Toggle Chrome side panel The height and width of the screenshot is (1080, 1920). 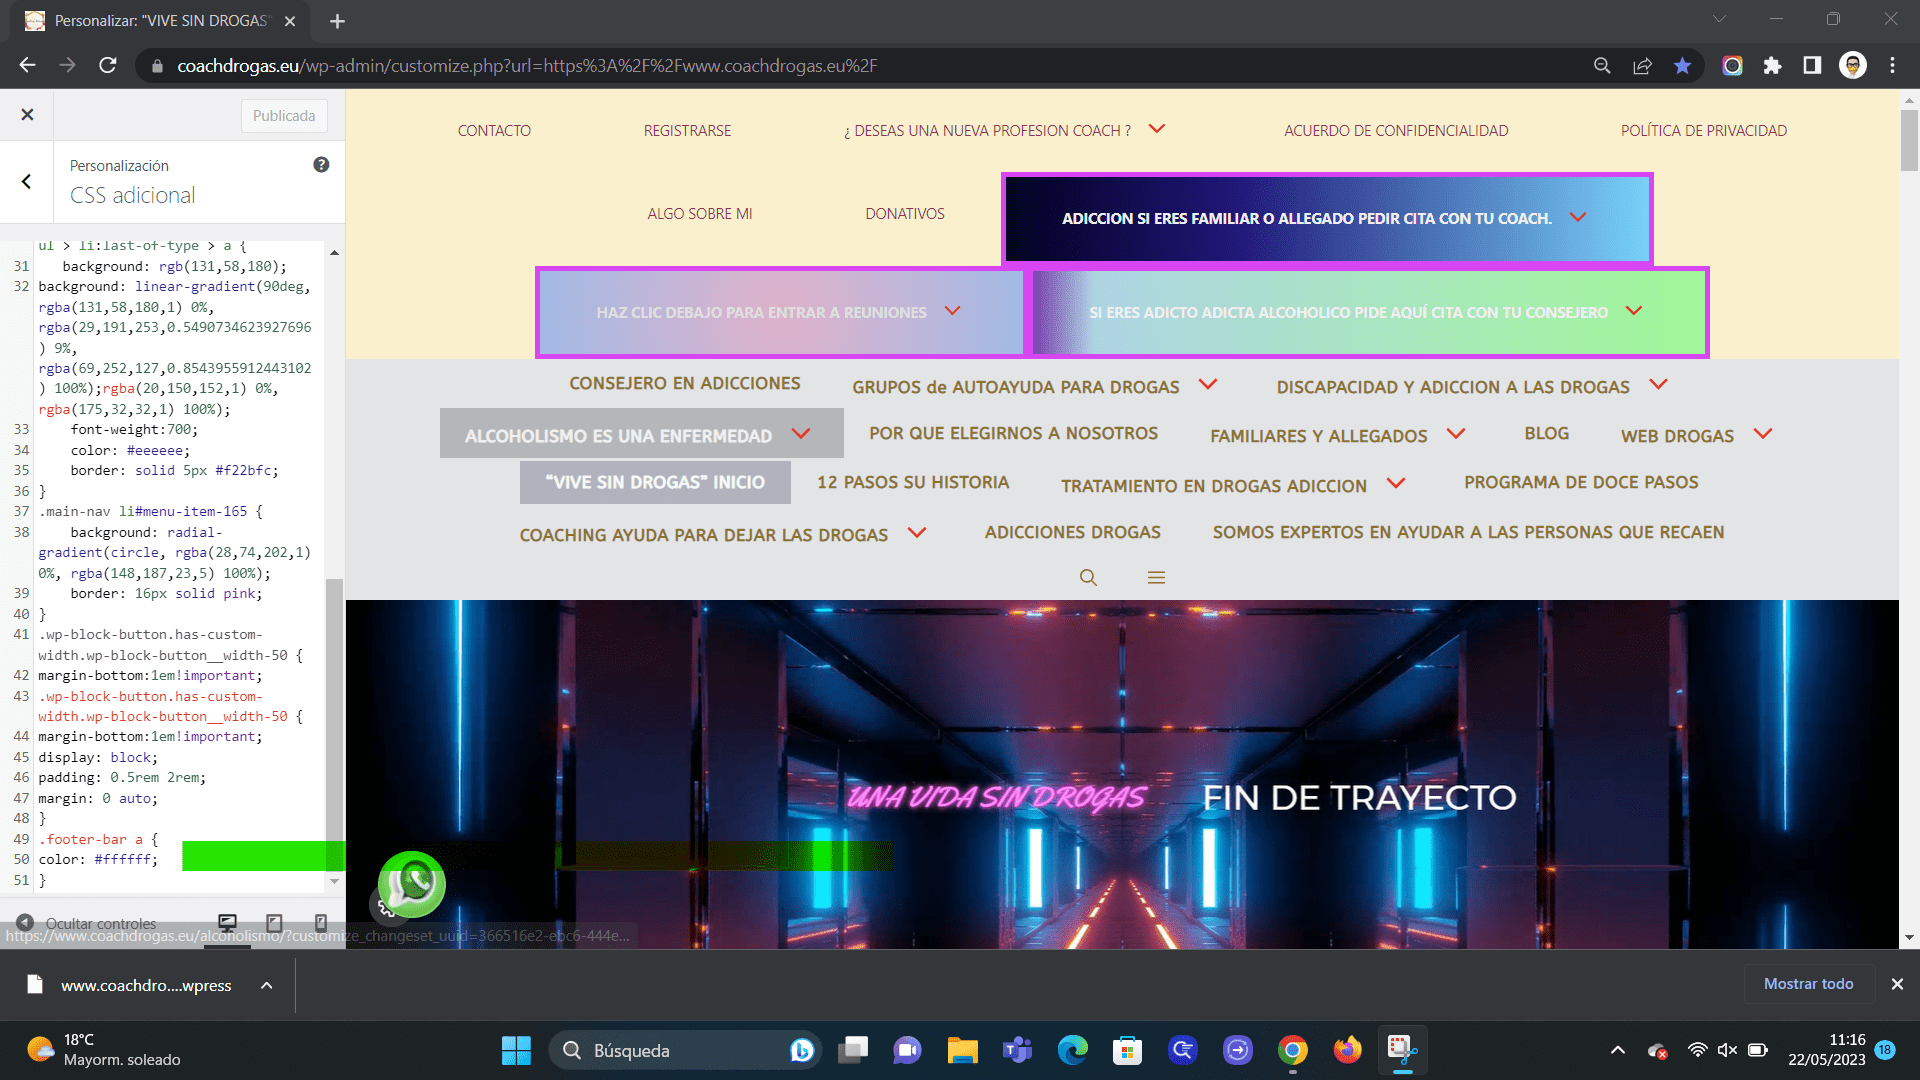[x=1812, y=66]
